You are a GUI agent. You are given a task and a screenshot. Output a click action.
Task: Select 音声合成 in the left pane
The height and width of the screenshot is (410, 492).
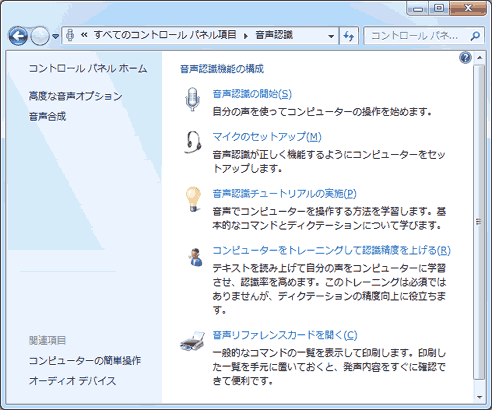pos(47,116)
